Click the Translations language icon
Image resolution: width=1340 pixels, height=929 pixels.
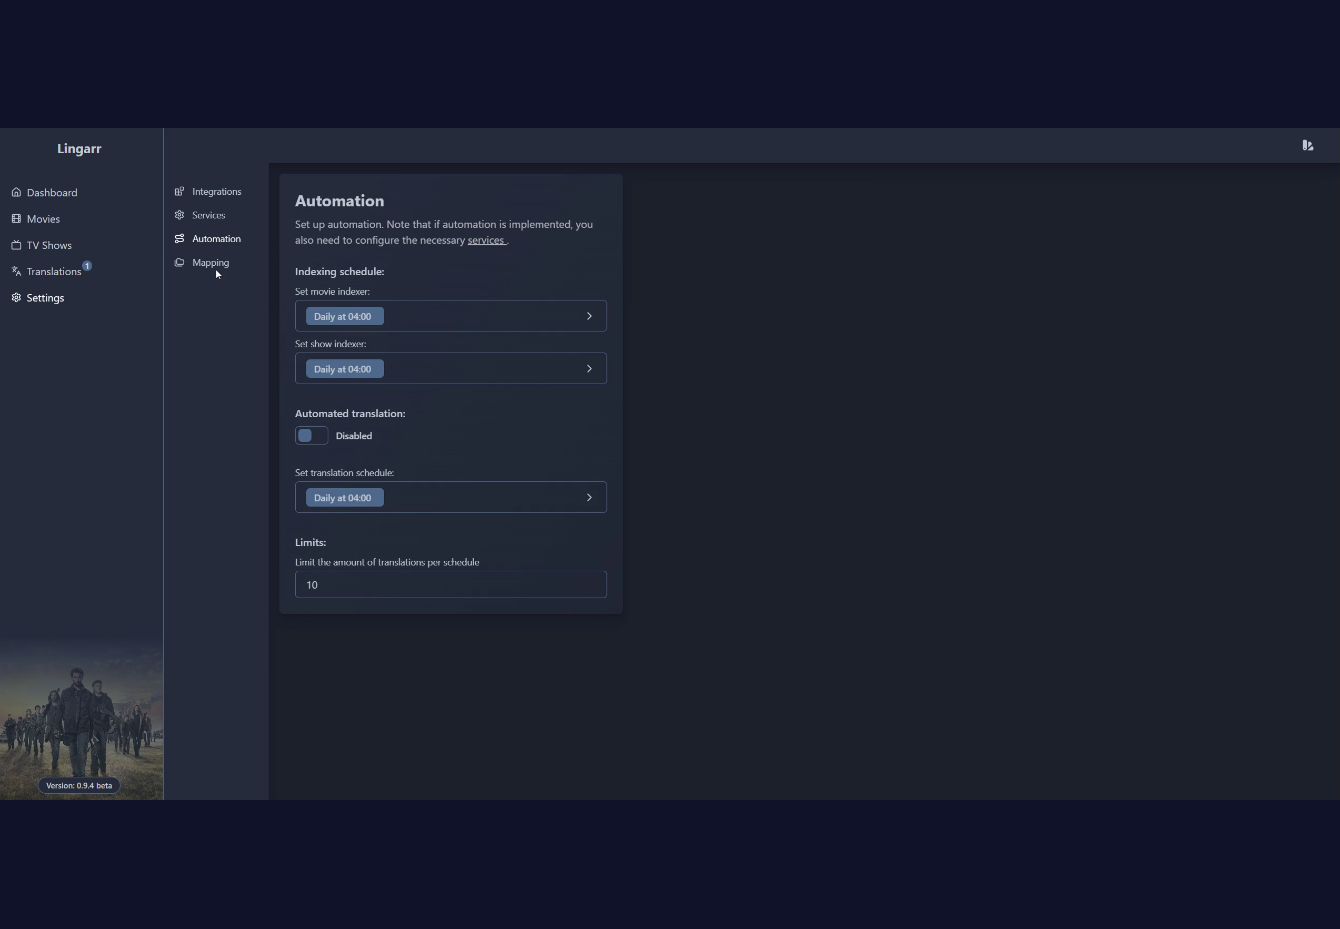tap(16, 271)
